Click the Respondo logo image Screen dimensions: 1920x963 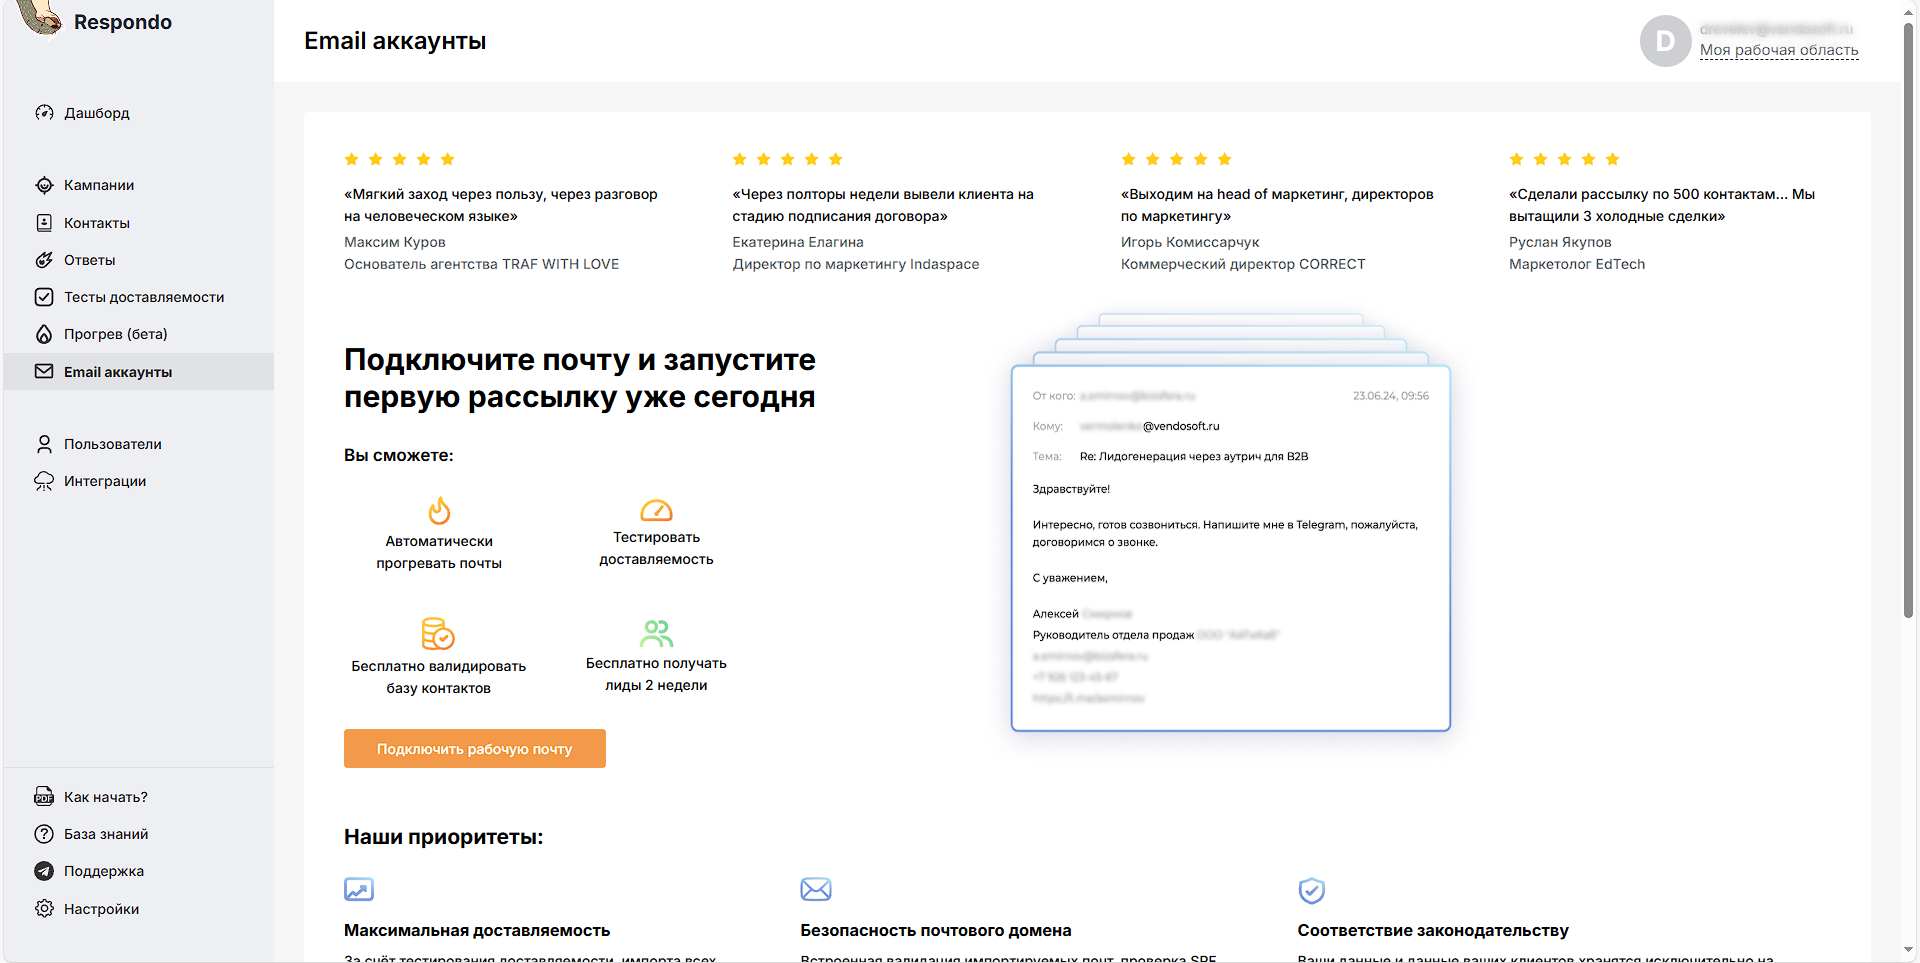[40, 20]
